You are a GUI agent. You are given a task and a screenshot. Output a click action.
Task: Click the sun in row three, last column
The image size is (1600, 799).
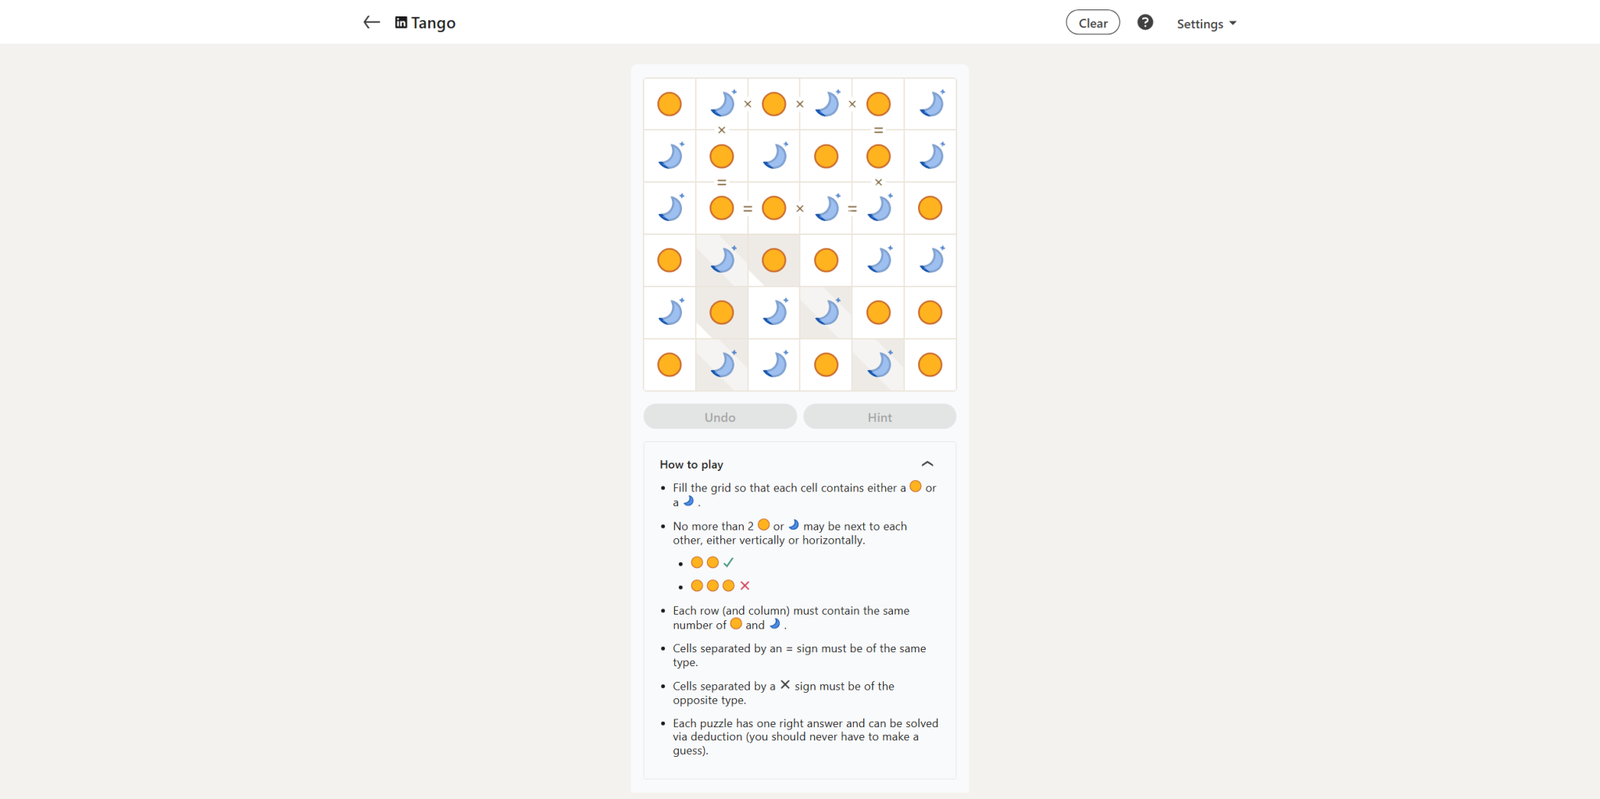tap(930, 208)
